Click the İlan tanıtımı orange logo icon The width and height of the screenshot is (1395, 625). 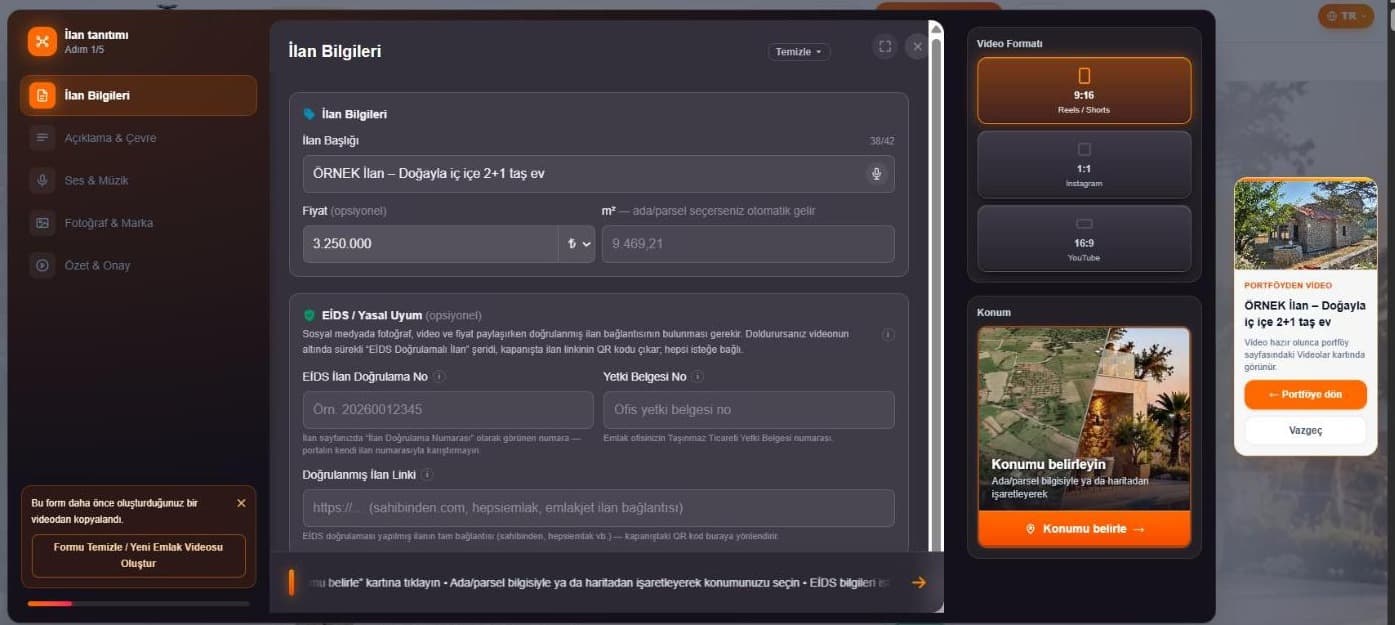point(41,41)
